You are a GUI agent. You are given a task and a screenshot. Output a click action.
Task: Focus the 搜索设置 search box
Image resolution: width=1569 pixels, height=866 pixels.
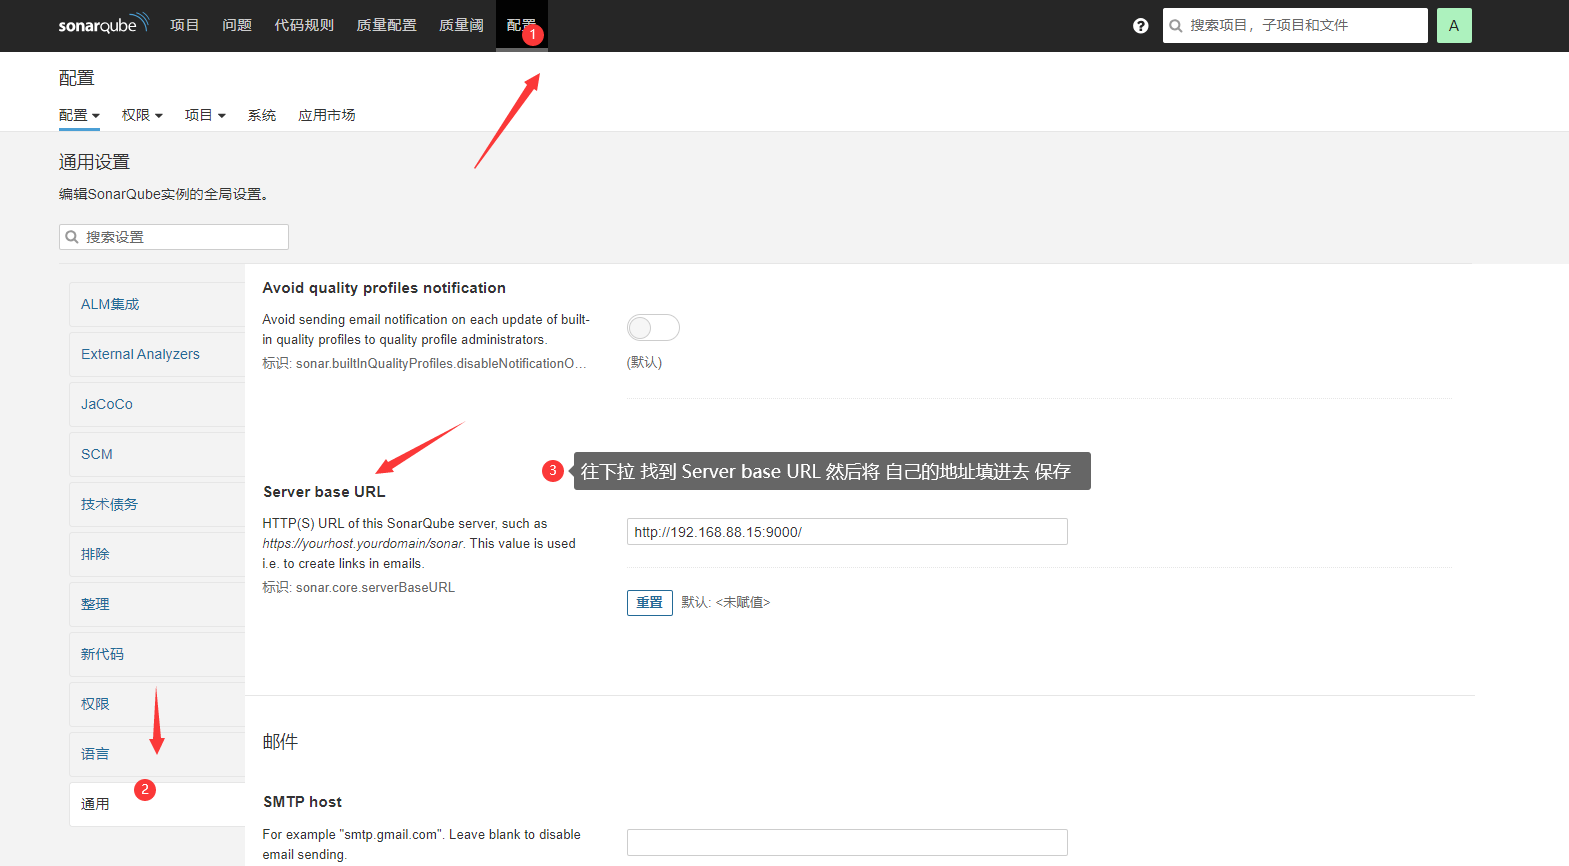pyautogui.click(x=174, y=237)
